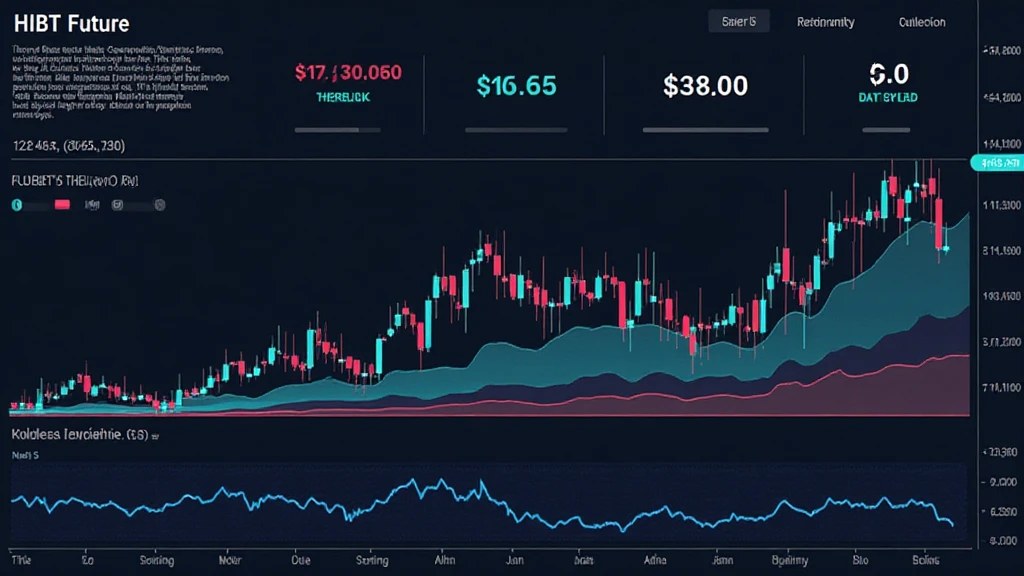
Task: Click the gray square icon in legend row
Action: click(x=118, y=205)
